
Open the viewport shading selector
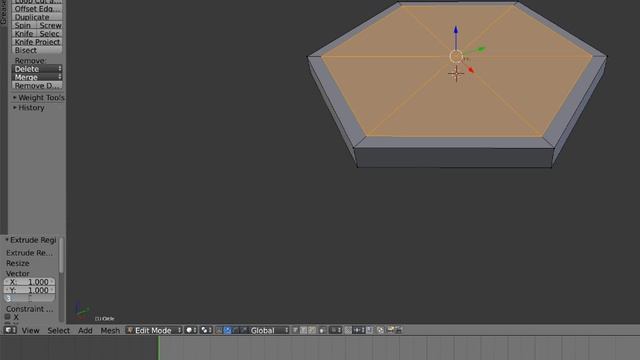pos(191,330)
